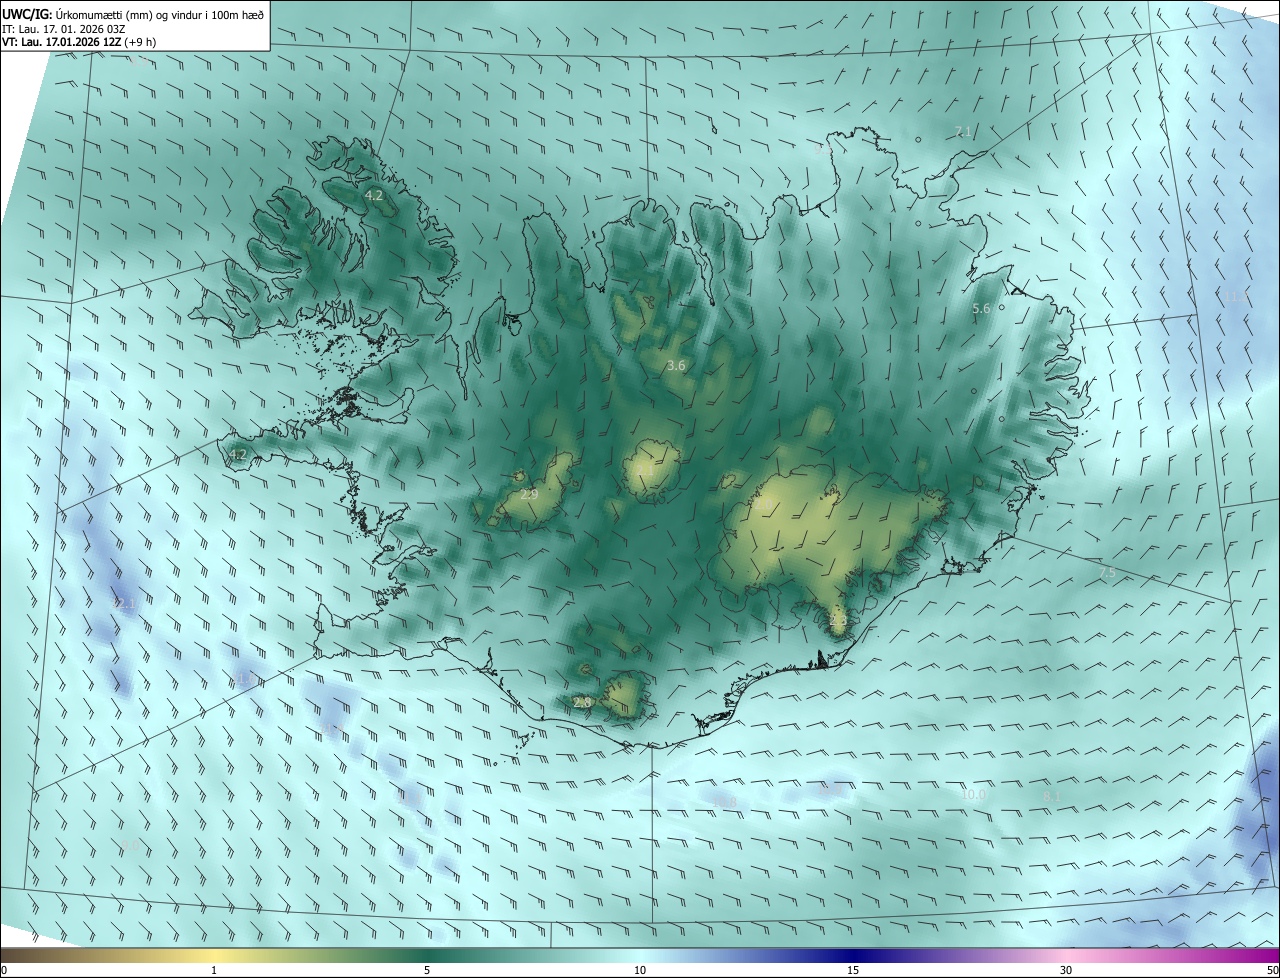Click the 4.2 value on the Westfjords peninsula
The height and width of the screenshot is (978, 1280).
374,196
